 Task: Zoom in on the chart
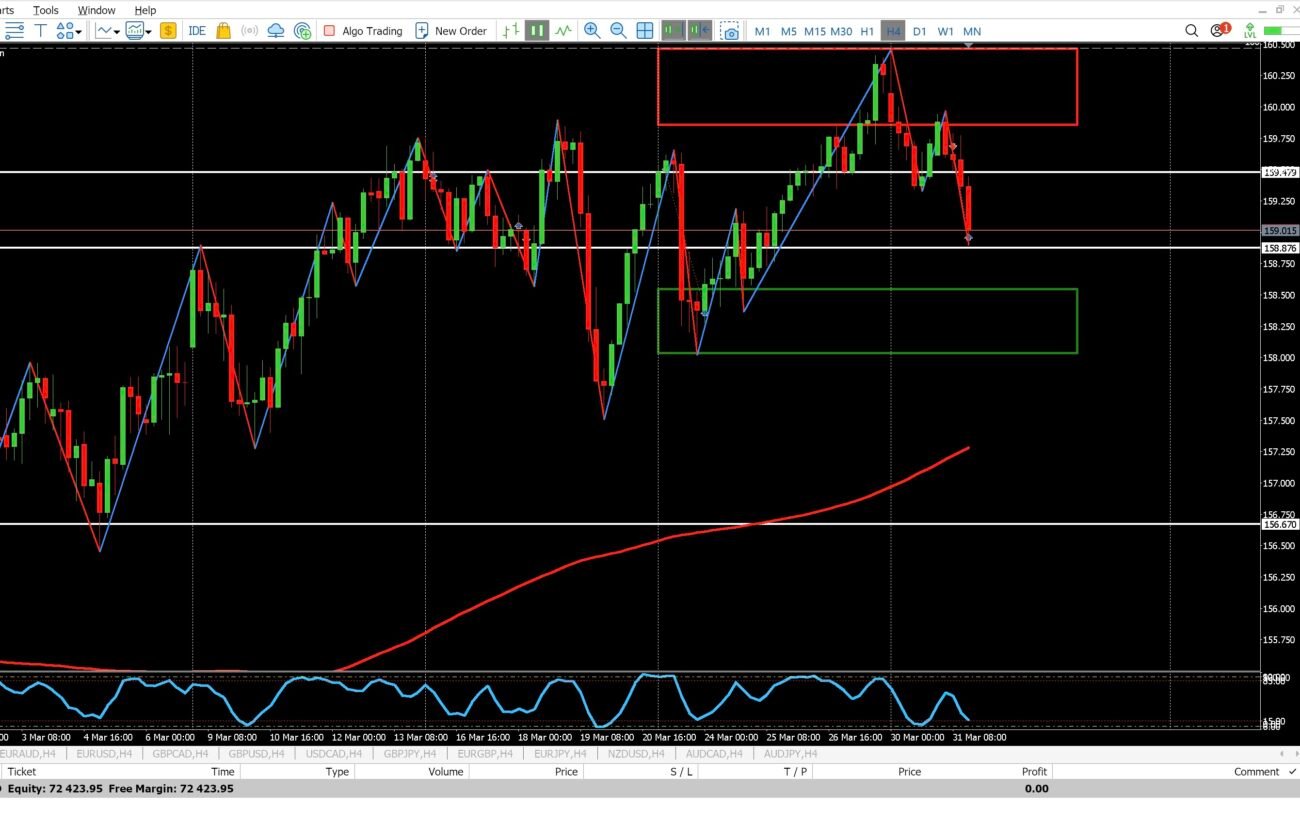[592, 31]
